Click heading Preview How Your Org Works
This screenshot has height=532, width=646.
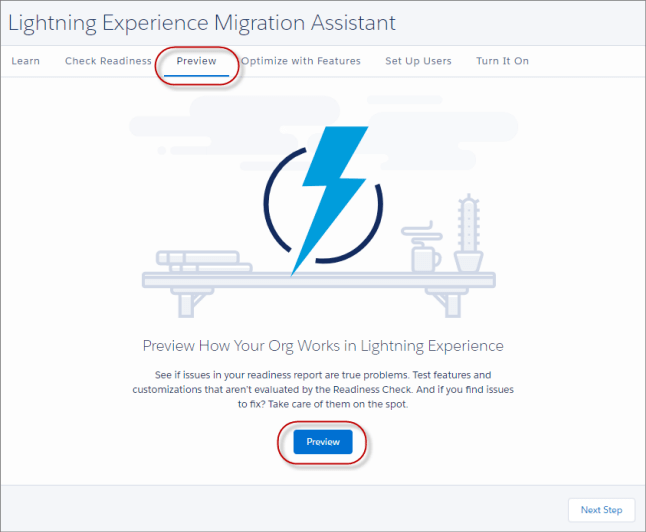coord(323,346)
